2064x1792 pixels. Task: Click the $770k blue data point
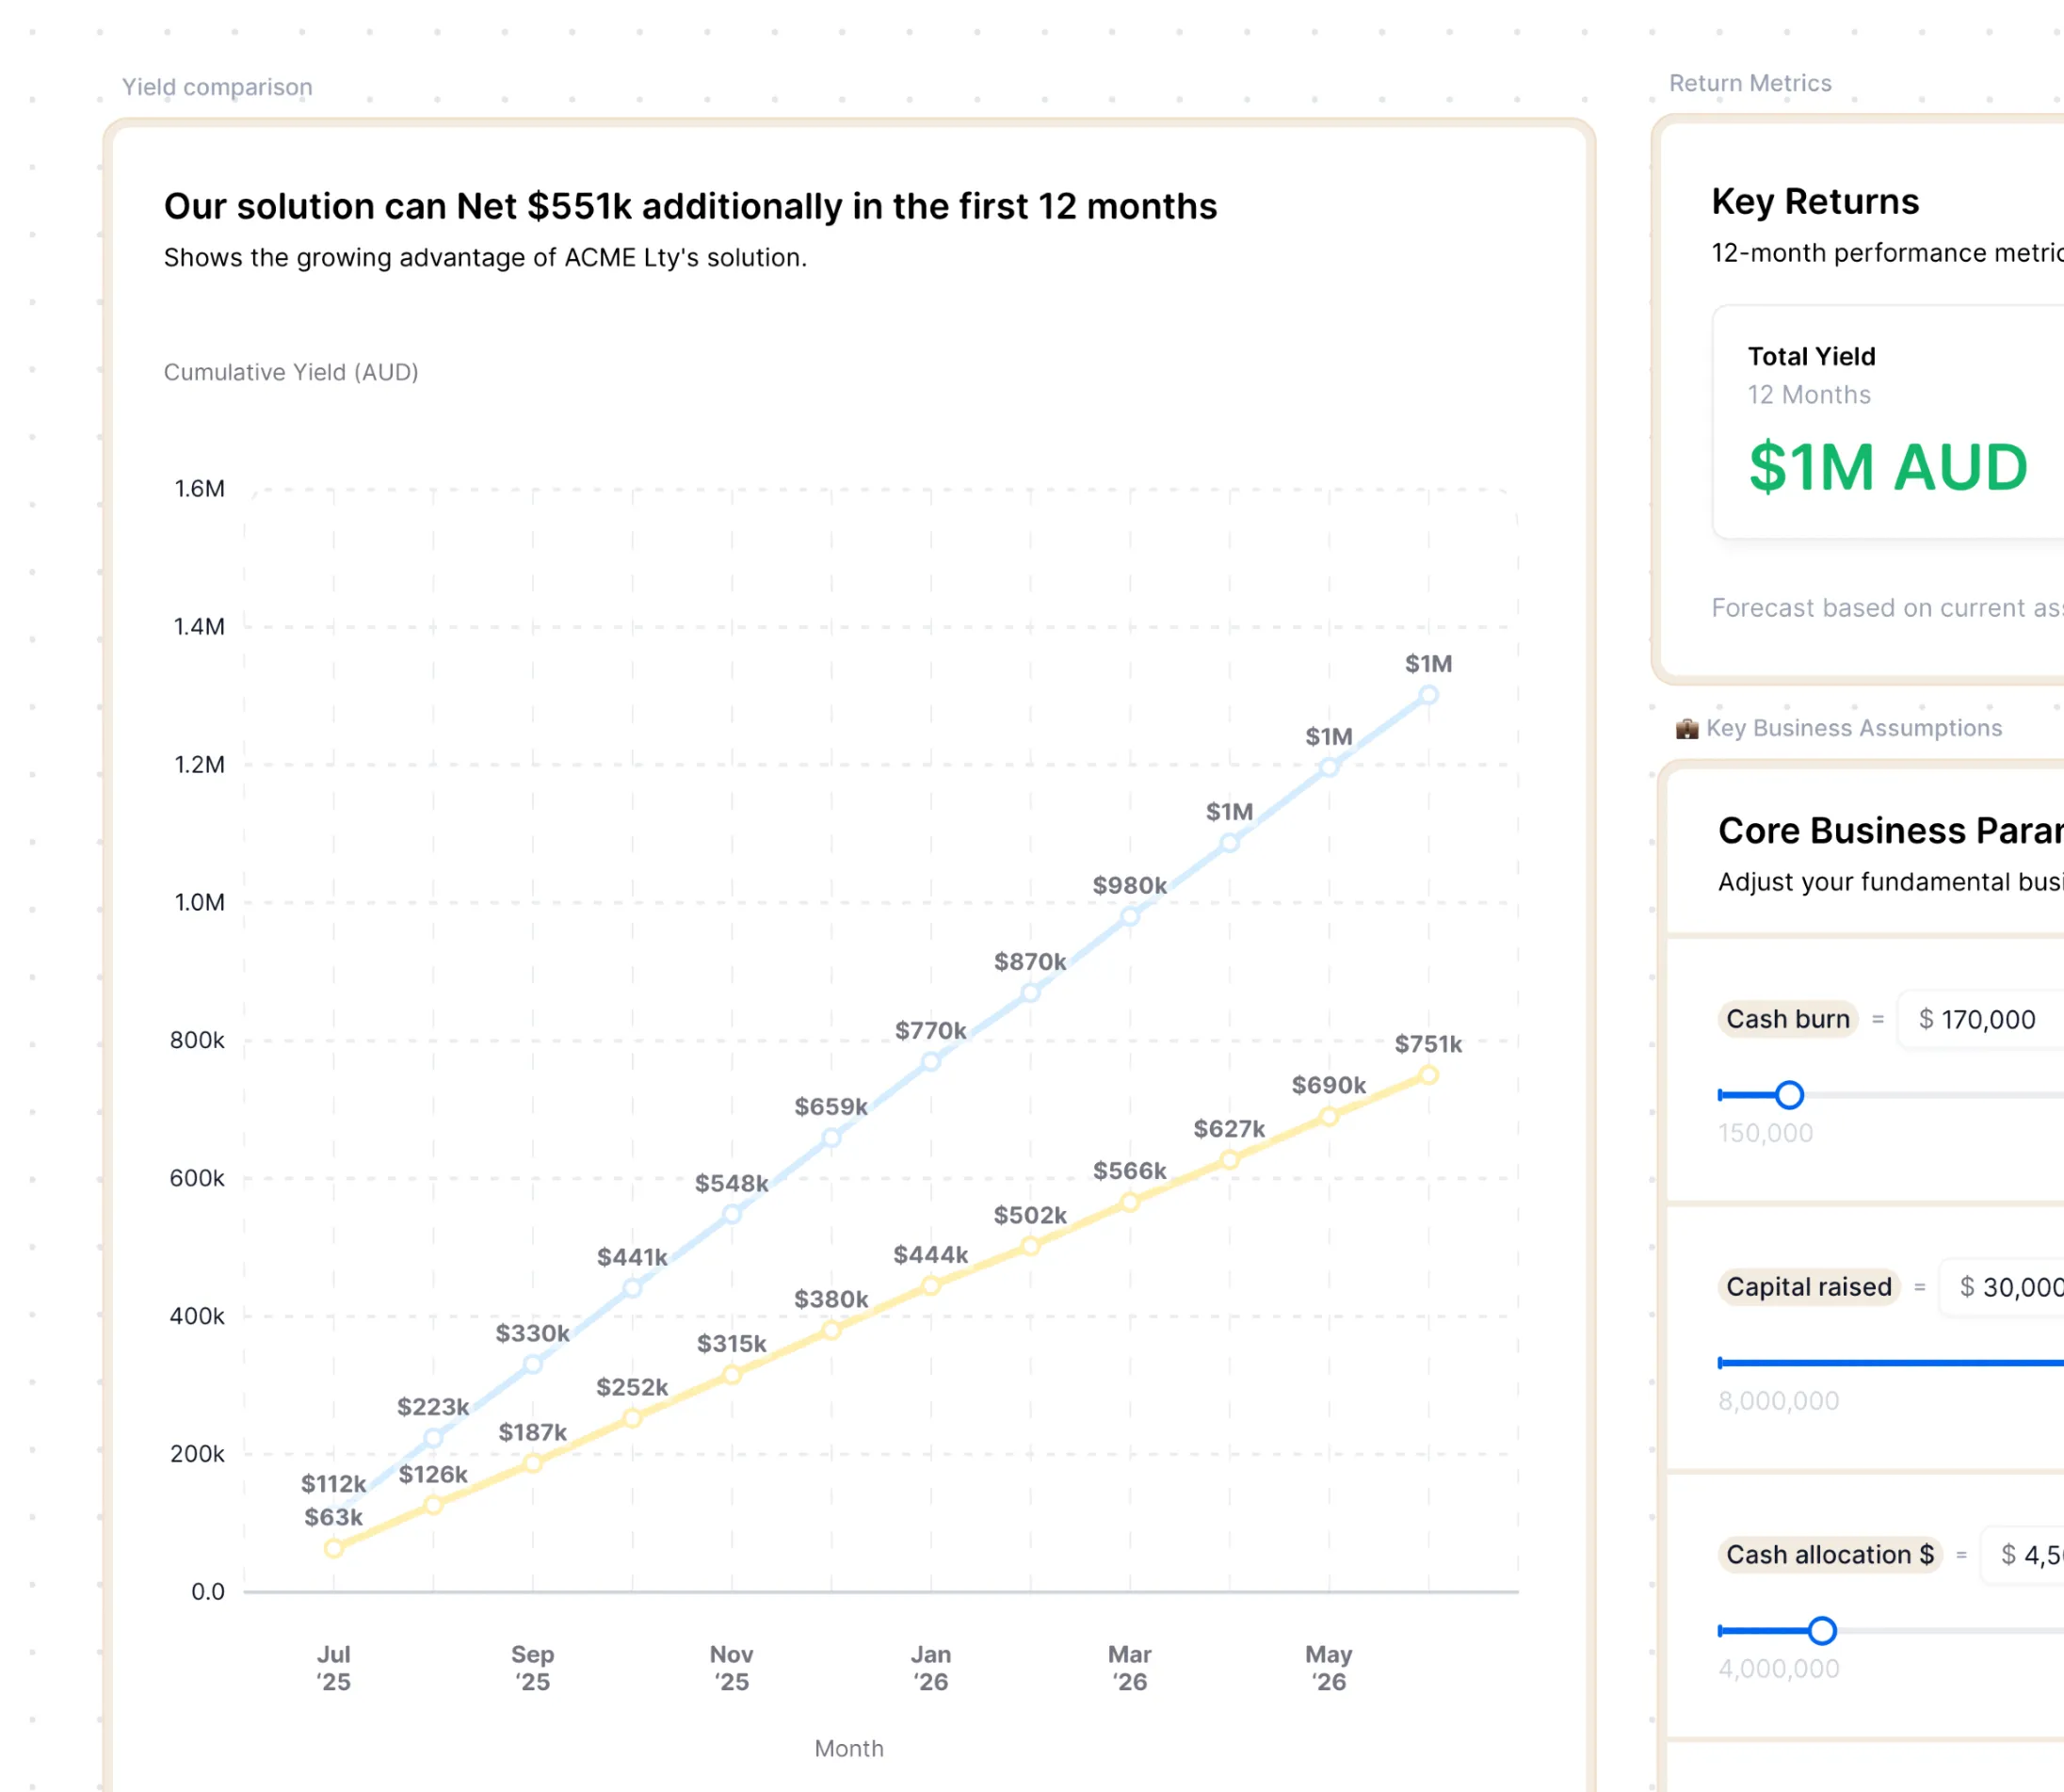[x=931, y=1061]
